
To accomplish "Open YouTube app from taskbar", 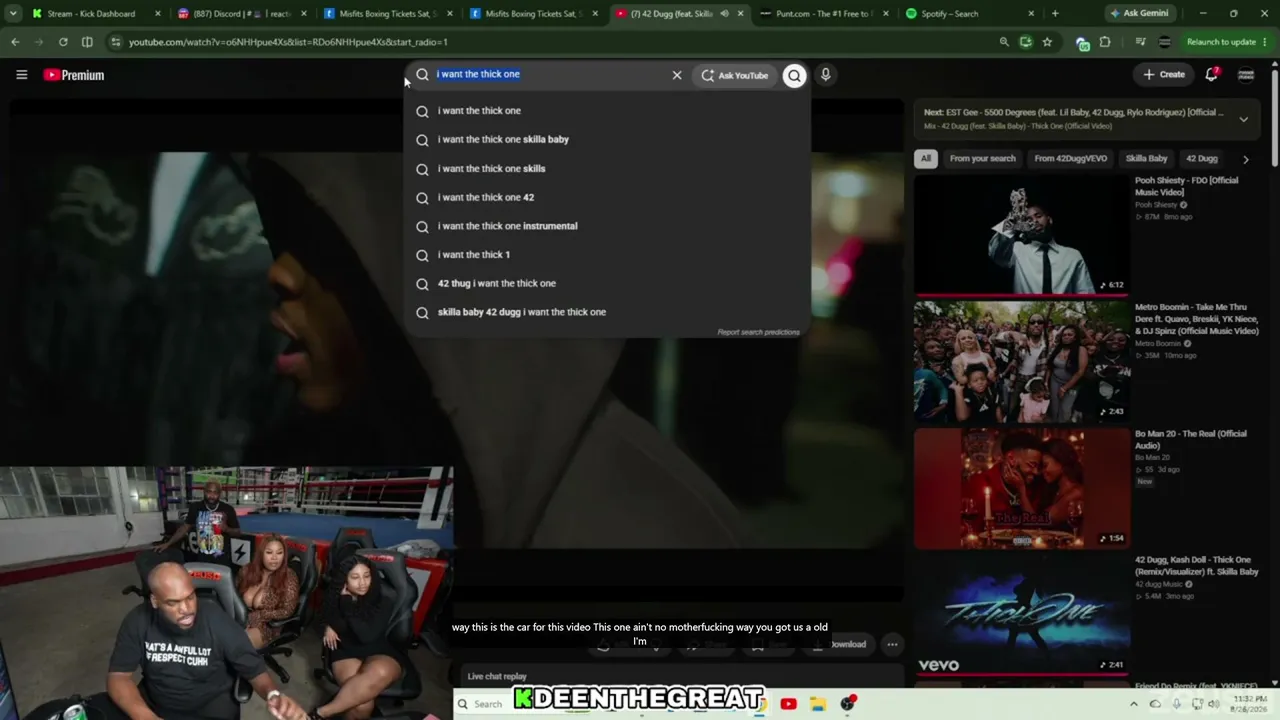I will [x=788, y=704].
